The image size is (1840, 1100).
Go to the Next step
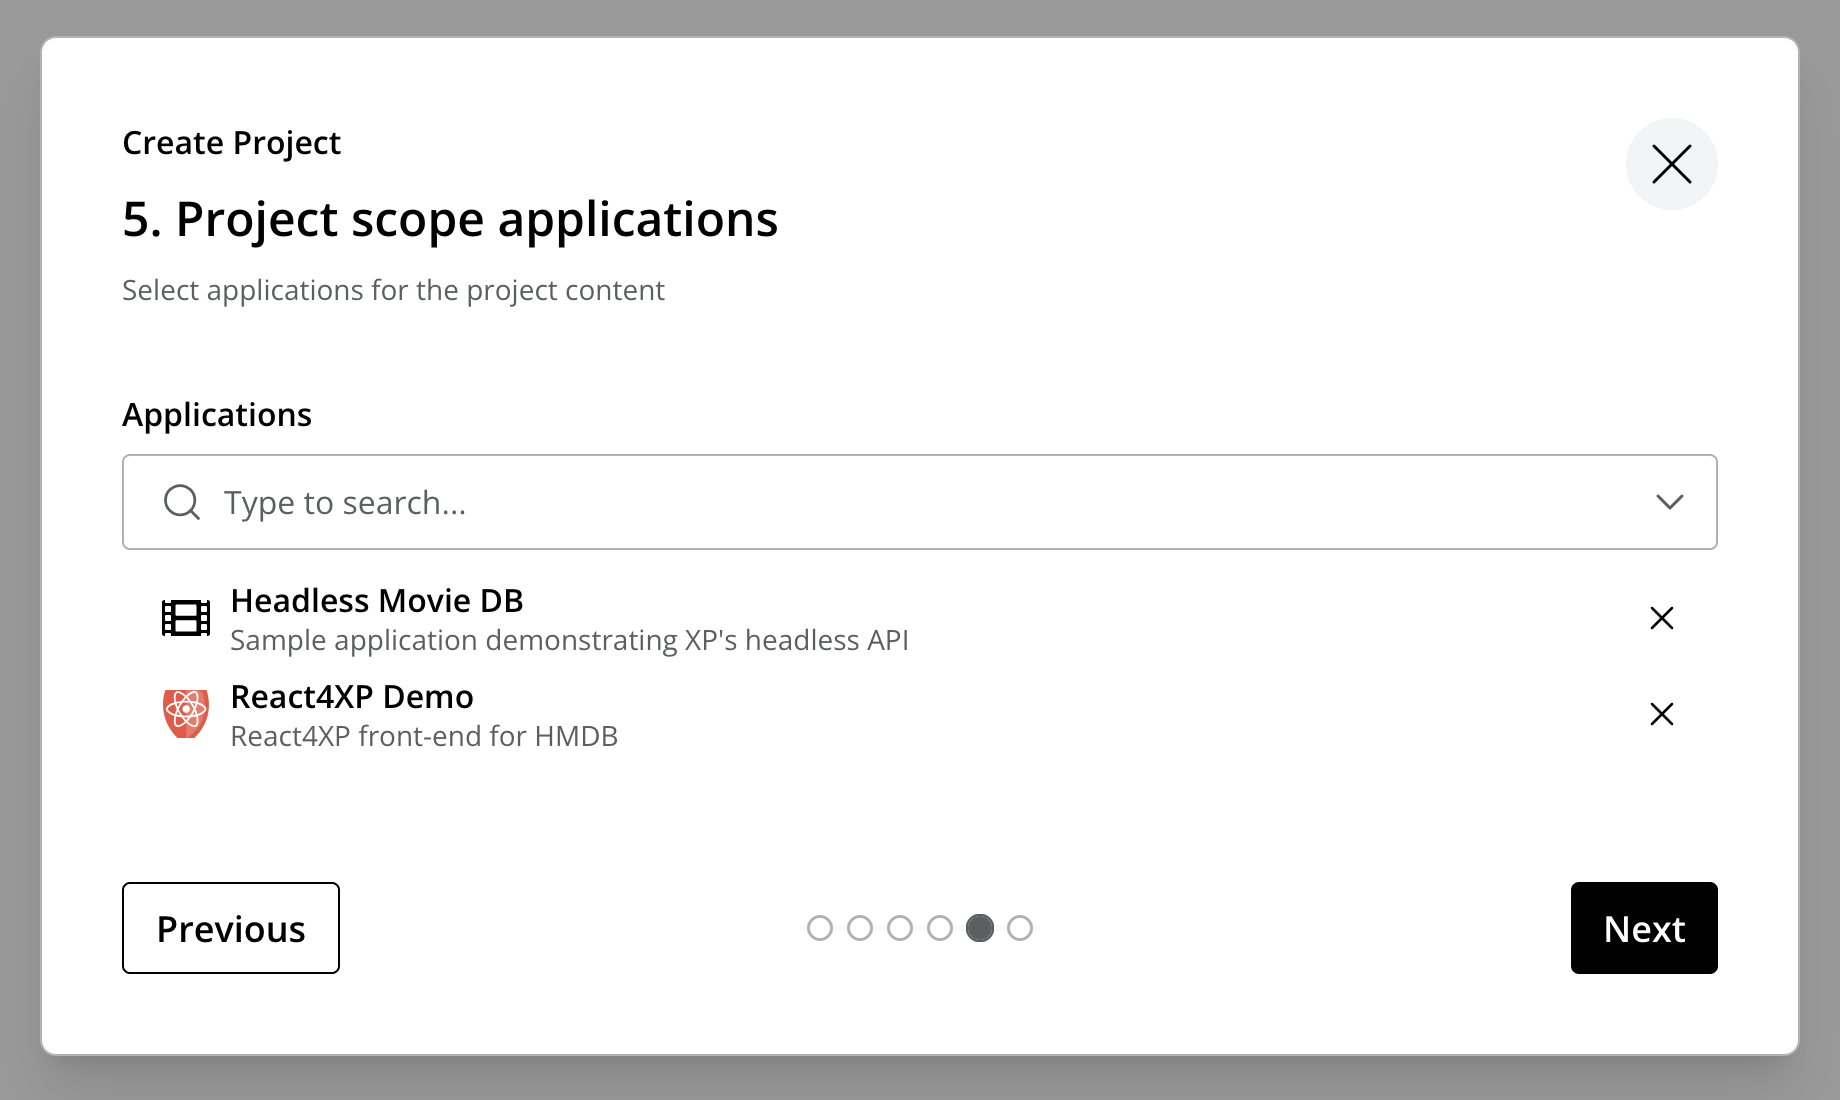click(1644, 928)
